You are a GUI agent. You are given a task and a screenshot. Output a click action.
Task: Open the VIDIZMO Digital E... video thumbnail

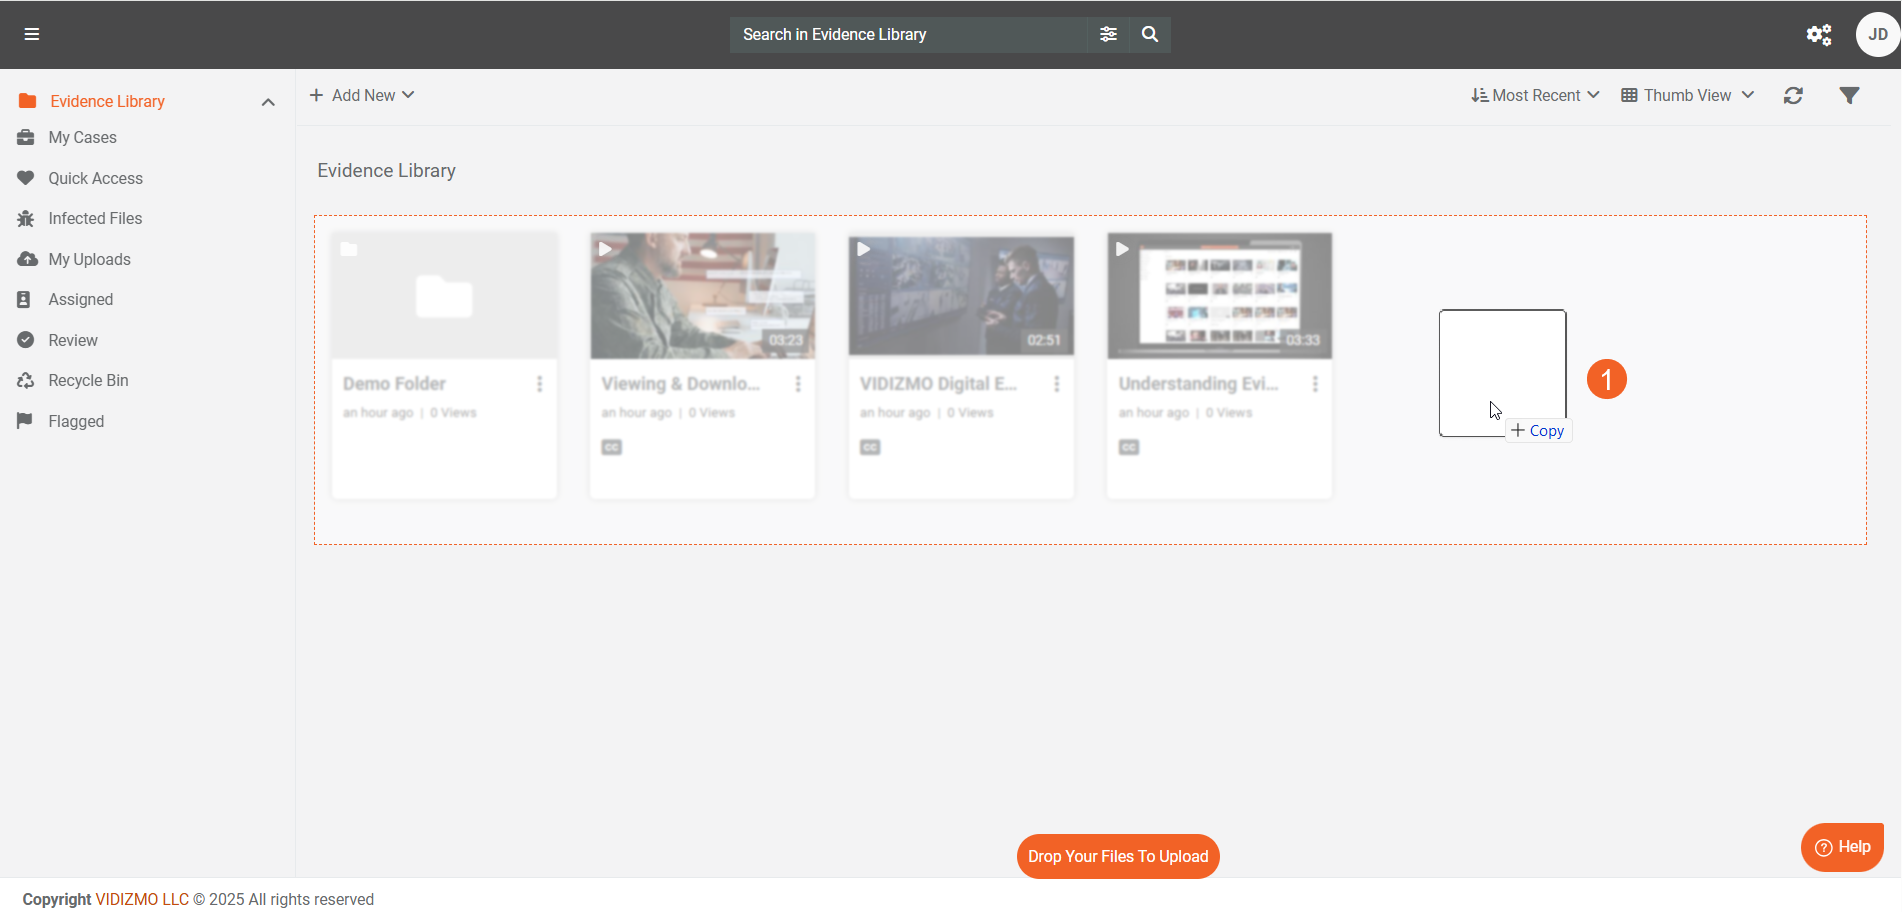[x=961, y=296]
